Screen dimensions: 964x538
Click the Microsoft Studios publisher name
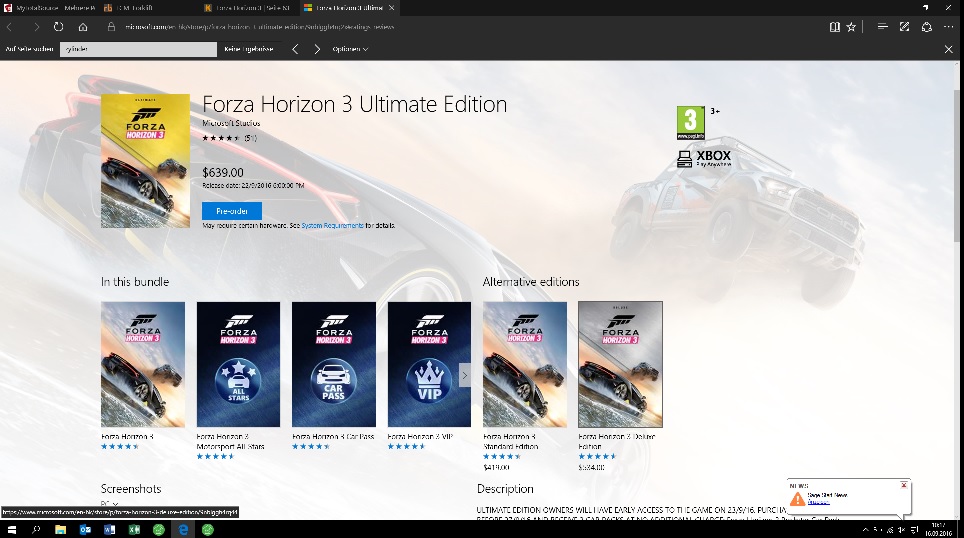click(x=231, y=123)
